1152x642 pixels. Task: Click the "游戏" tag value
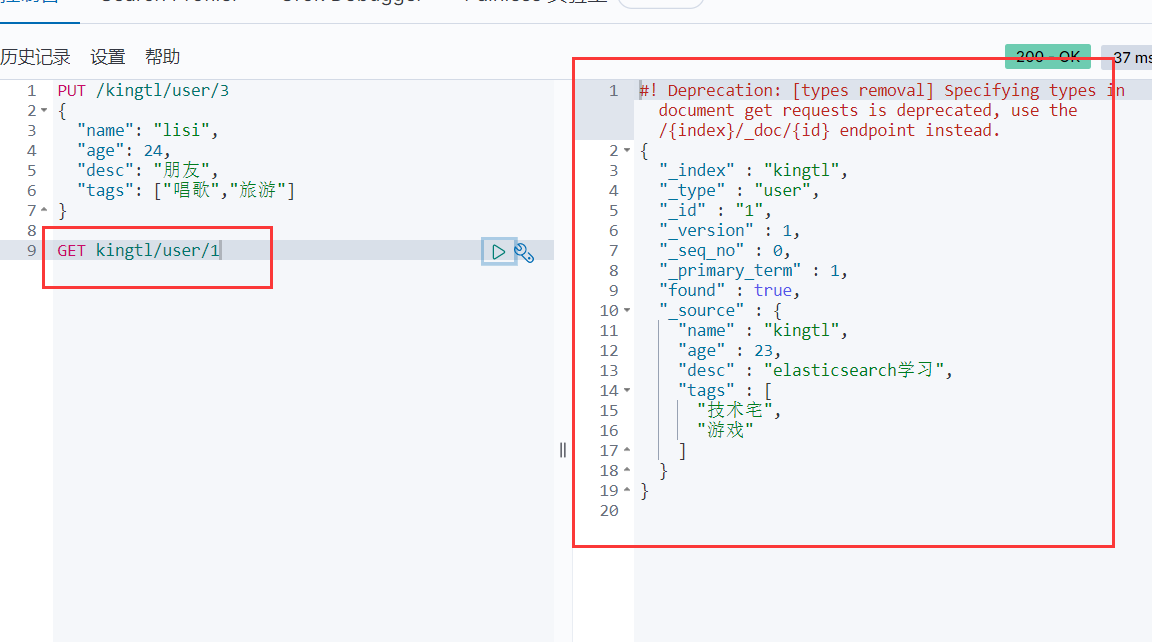(x=724, y=430)
